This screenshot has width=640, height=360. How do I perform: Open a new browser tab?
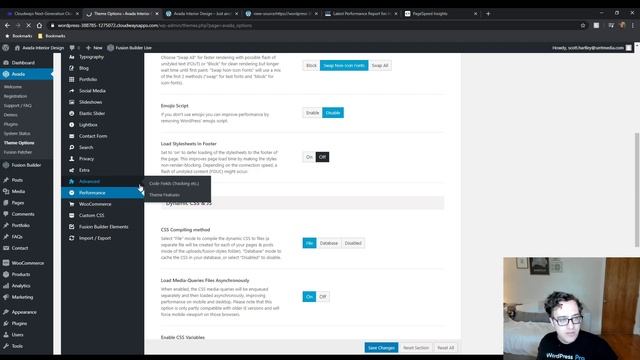pos(488,13)
